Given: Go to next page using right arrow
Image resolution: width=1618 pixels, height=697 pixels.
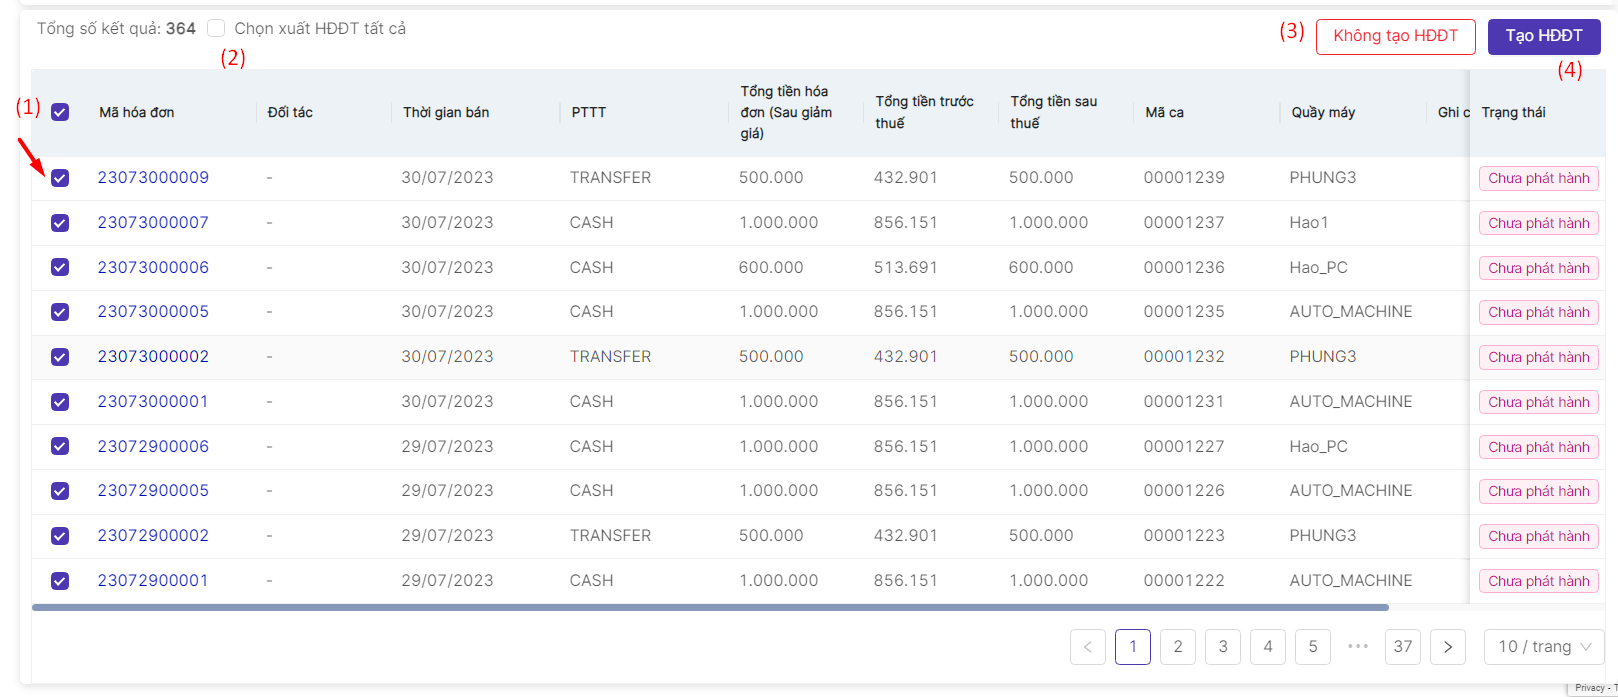Looking at the screenshot, I should click(x=1447, y=647).
